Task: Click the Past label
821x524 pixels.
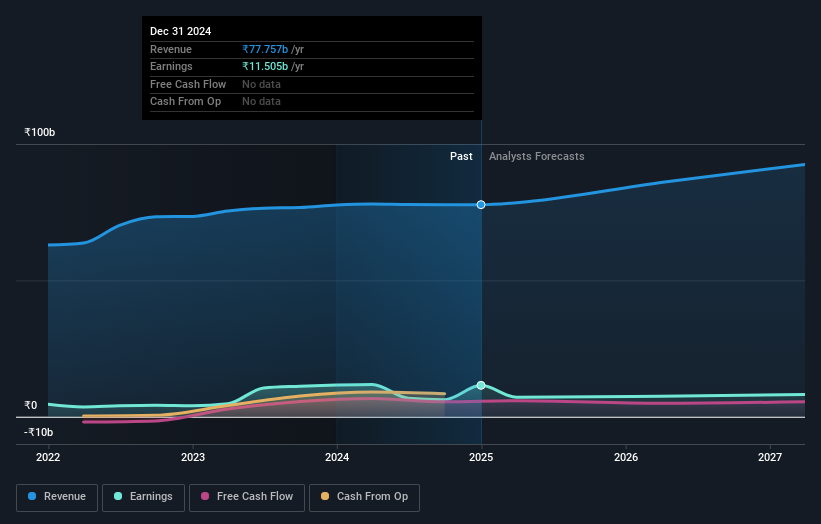Action: click(461, 157)
